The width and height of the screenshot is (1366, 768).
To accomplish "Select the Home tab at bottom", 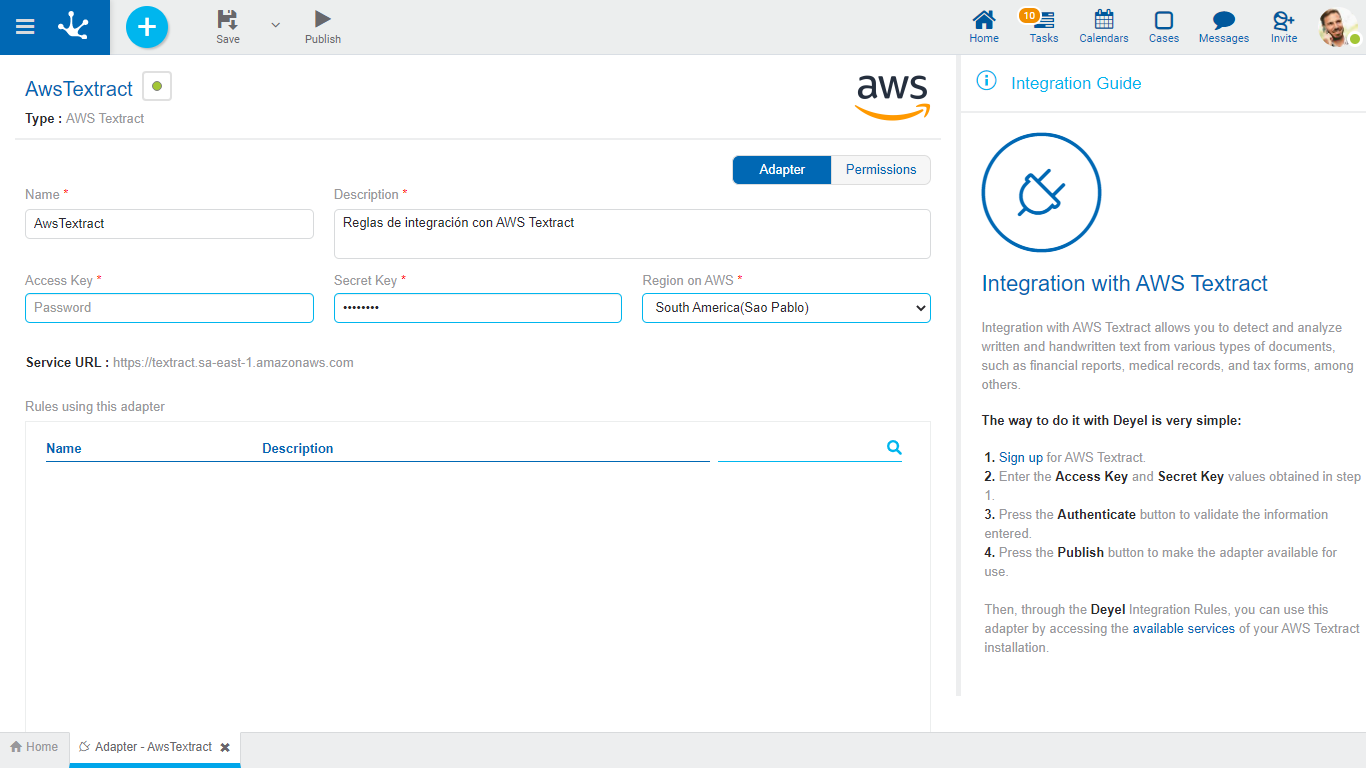I will point(34,747).
